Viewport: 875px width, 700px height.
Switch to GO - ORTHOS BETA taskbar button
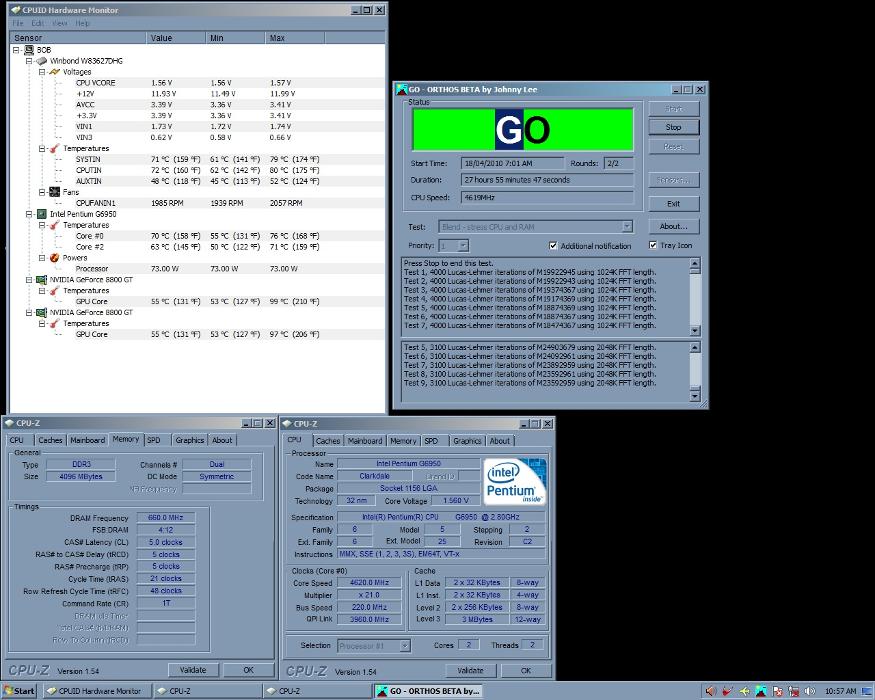[x=429, y=691]
